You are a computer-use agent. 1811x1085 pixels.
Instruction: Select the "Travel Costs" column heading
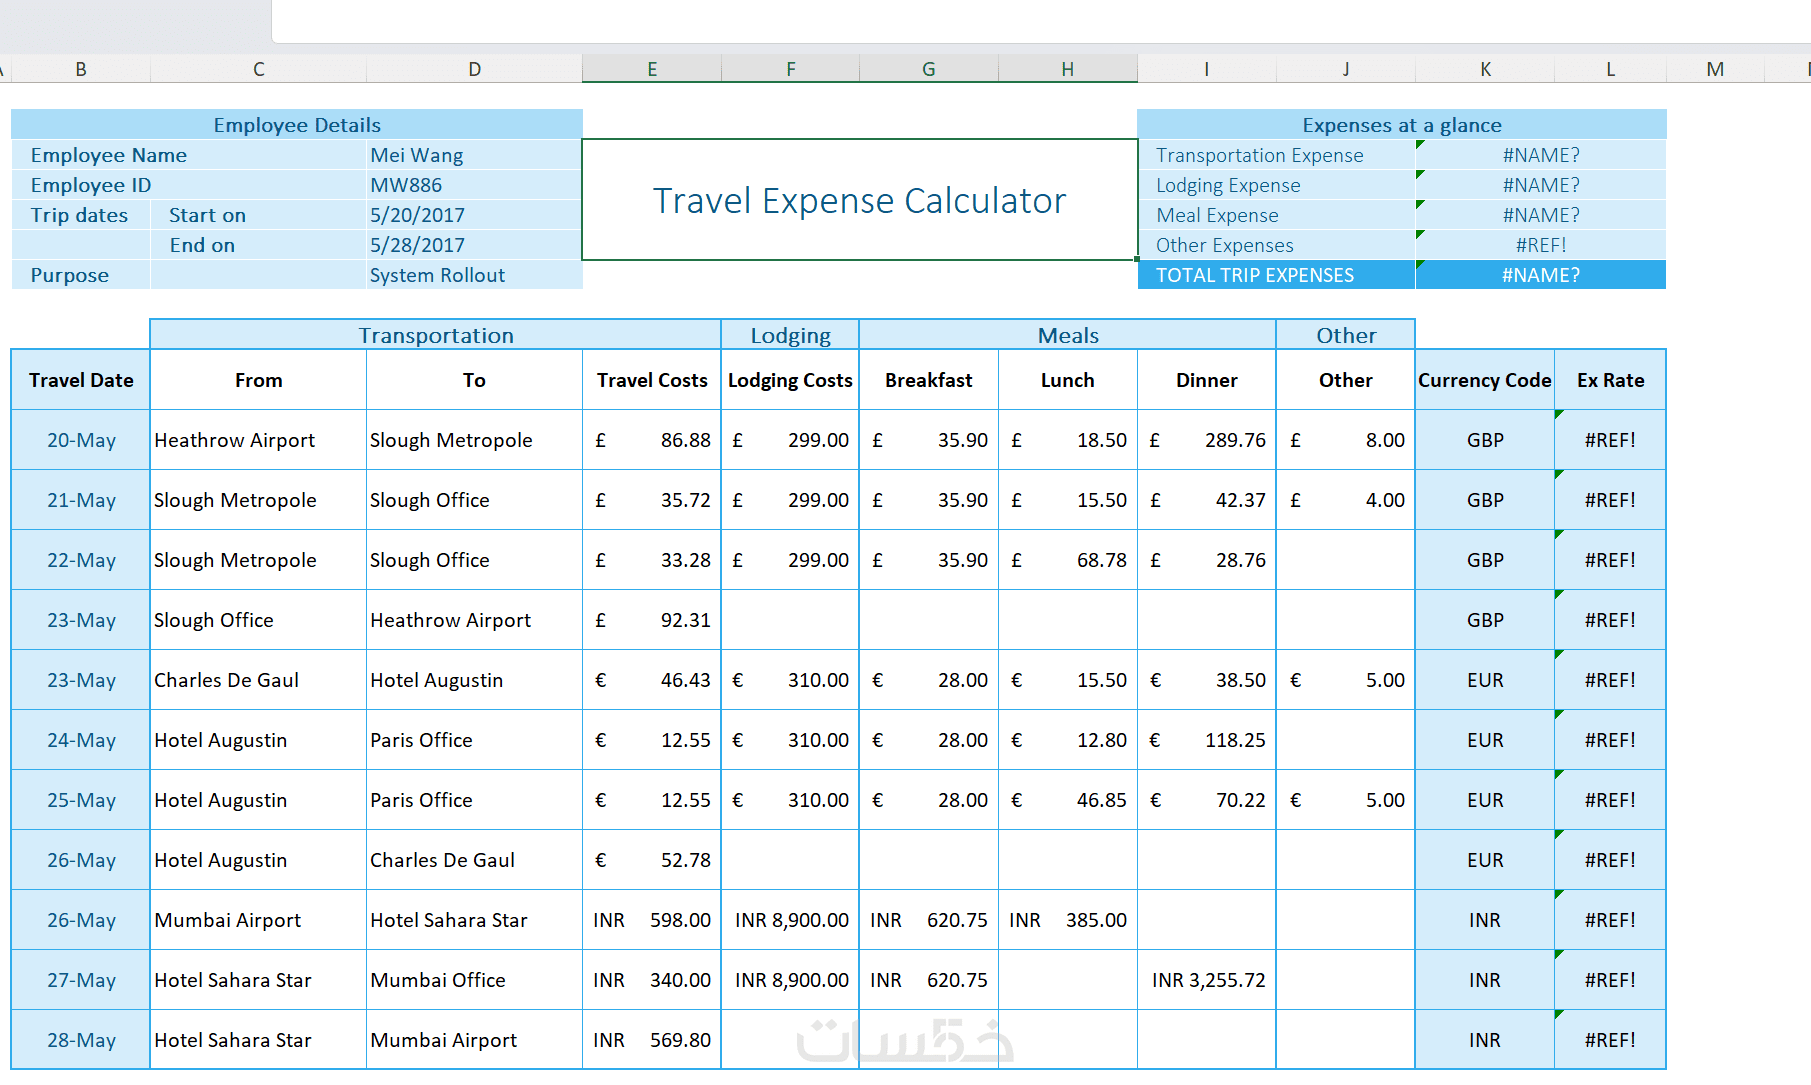[652, 380]
